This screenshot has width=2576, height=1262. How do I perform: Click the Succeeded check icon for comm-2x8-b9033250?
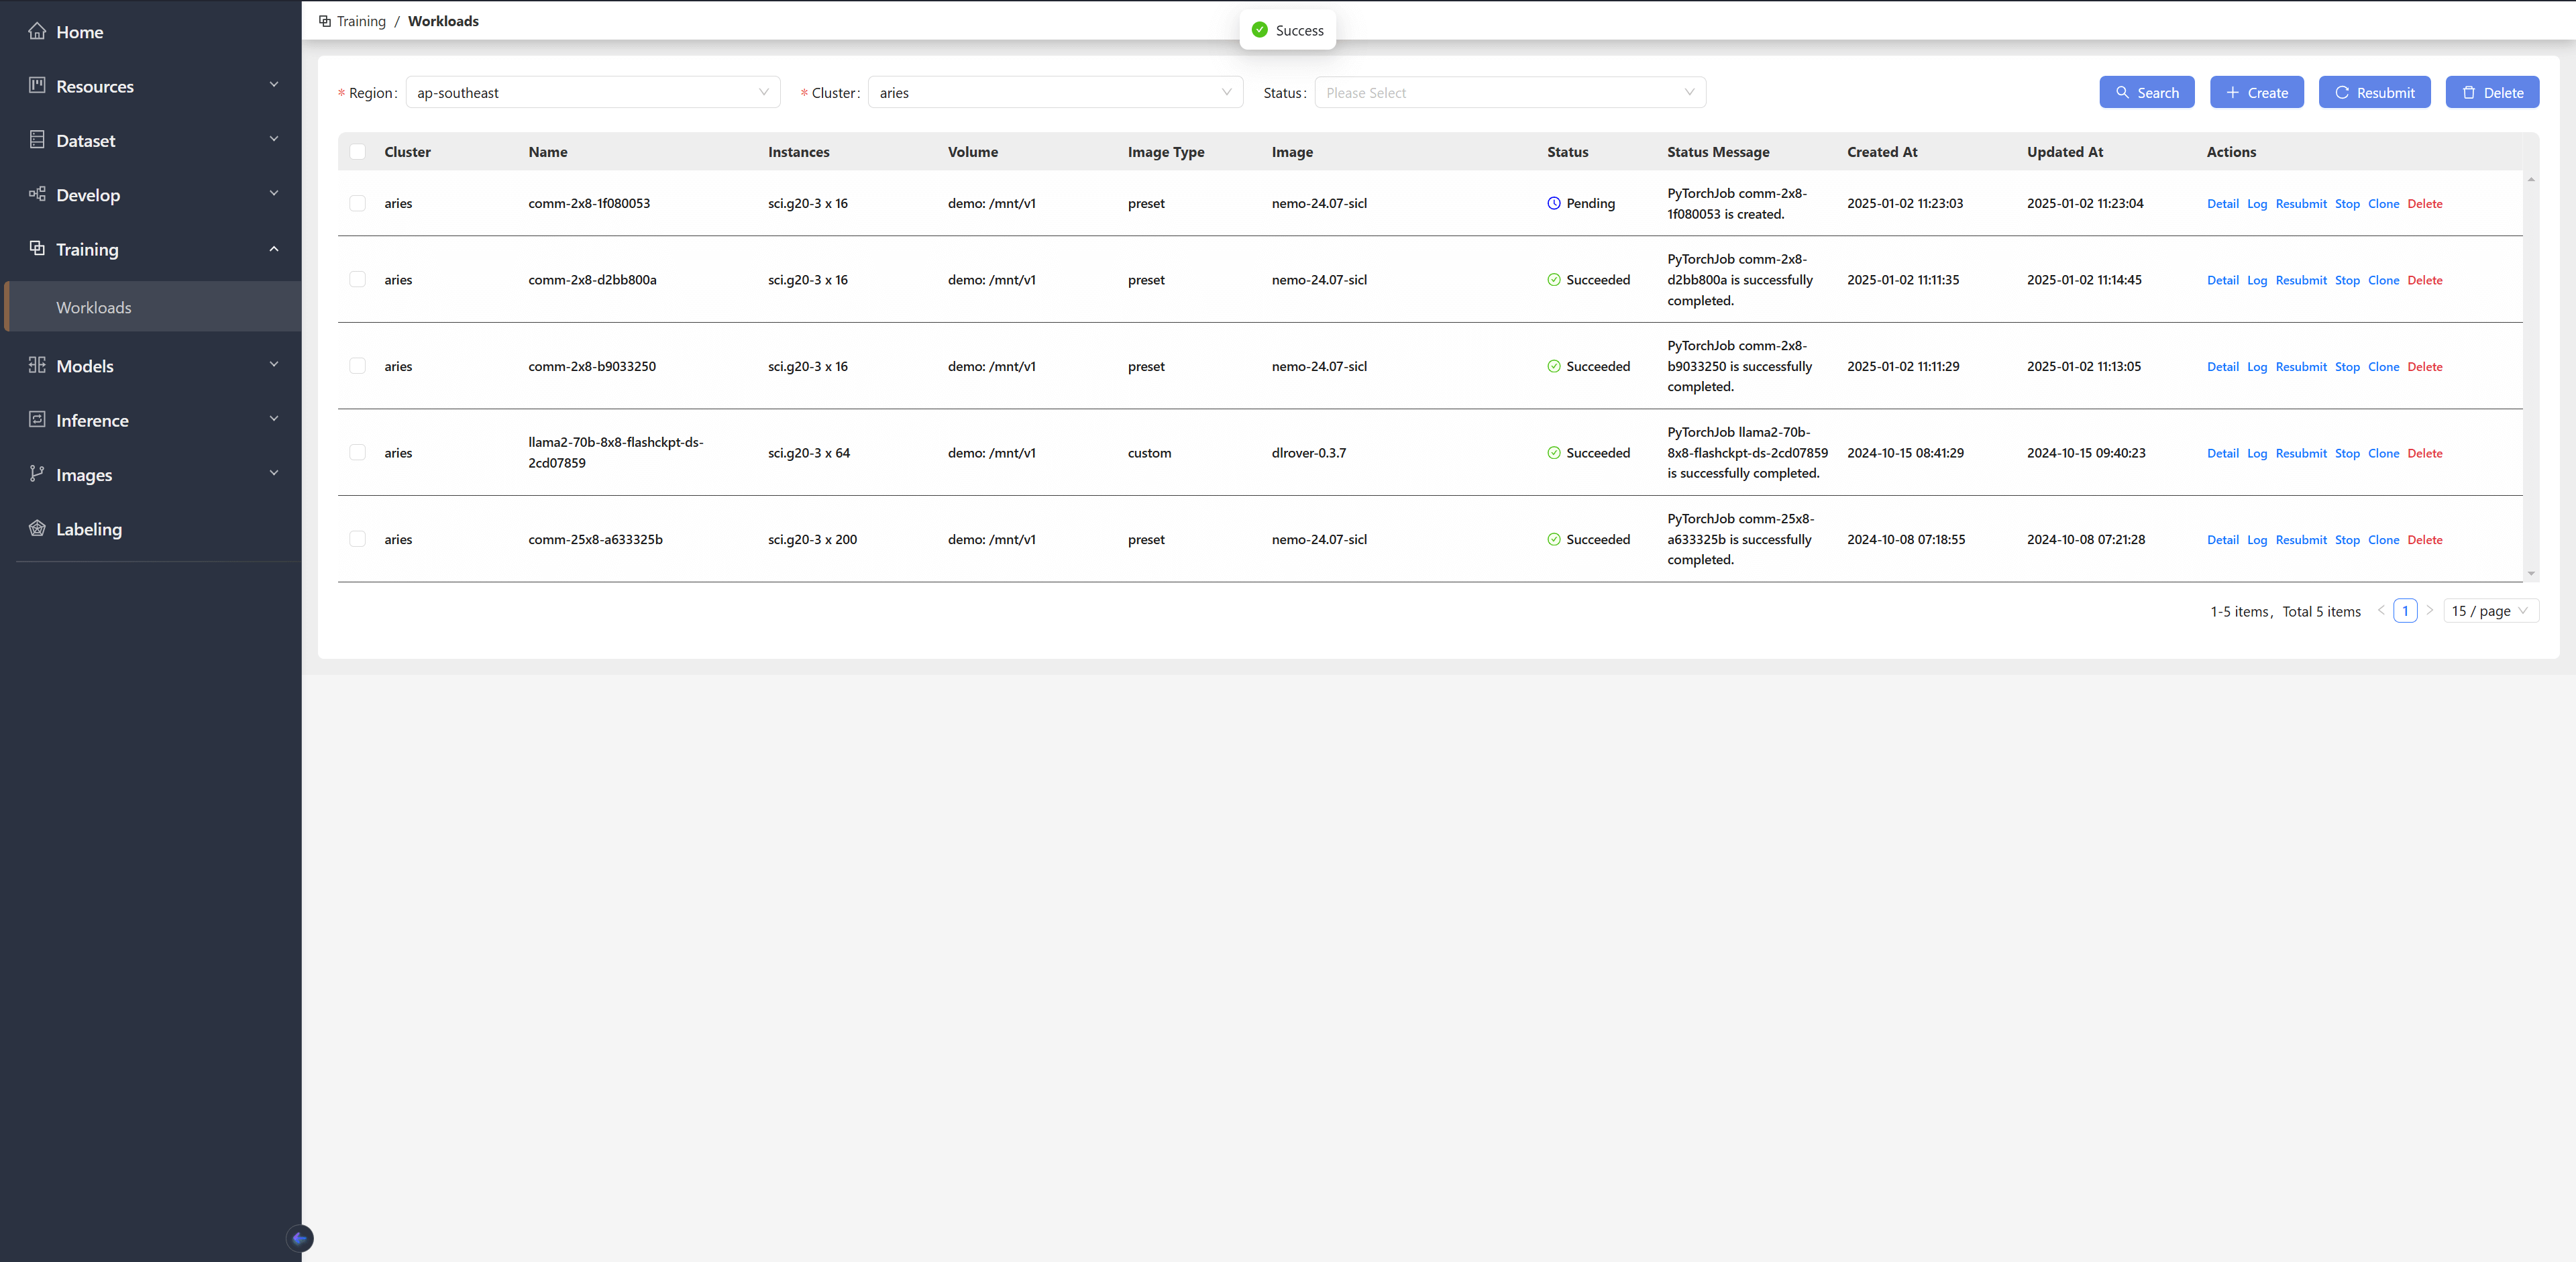click(1554, 366)
